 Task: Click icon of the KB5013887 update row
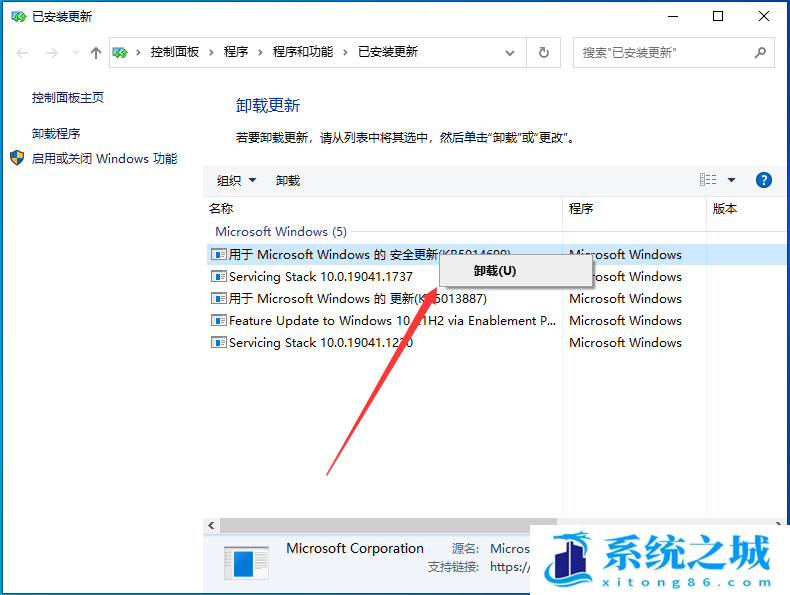(x=219, y=298)
